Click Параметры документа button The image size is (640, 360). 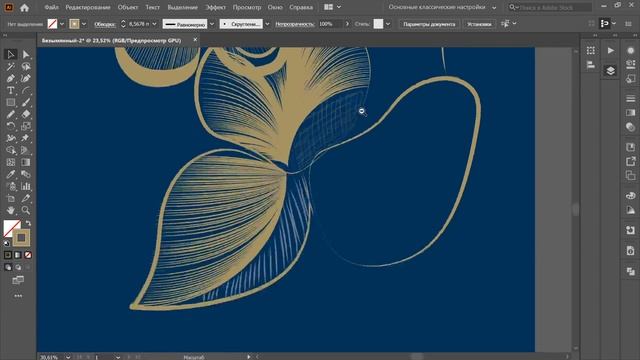click(429, 24)
